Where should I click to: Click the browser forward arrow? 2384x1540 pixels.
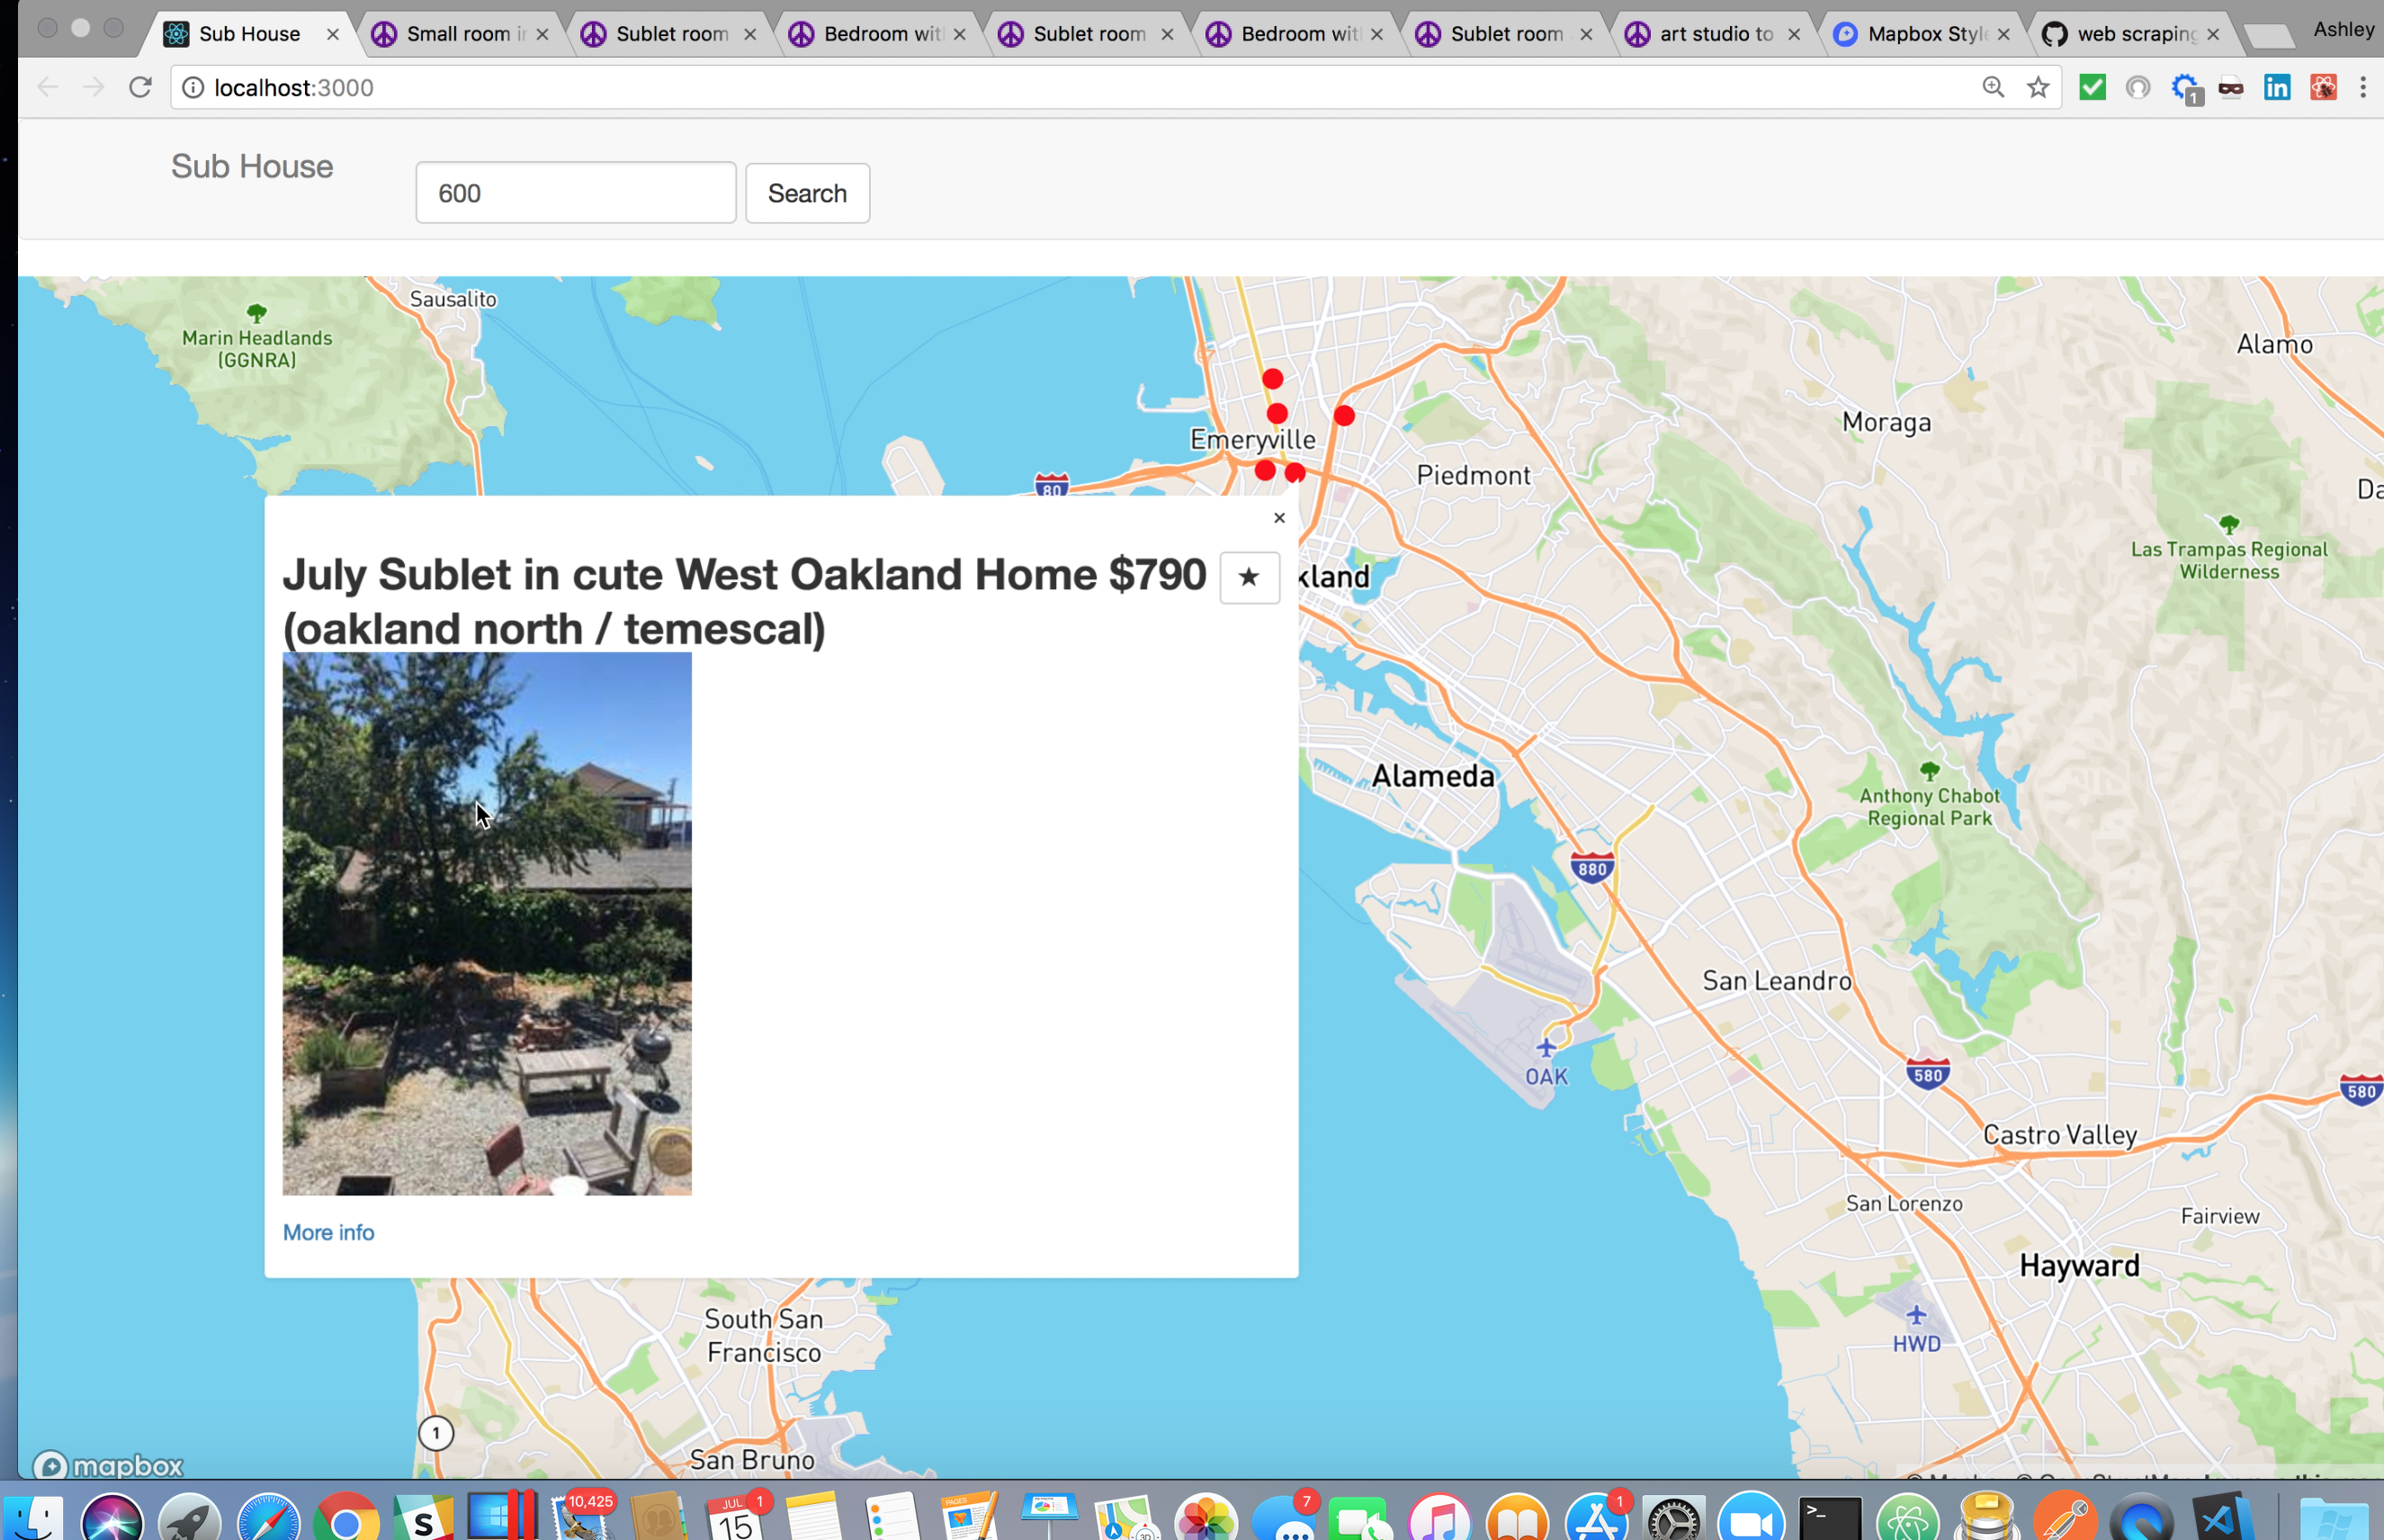[93, 87]
